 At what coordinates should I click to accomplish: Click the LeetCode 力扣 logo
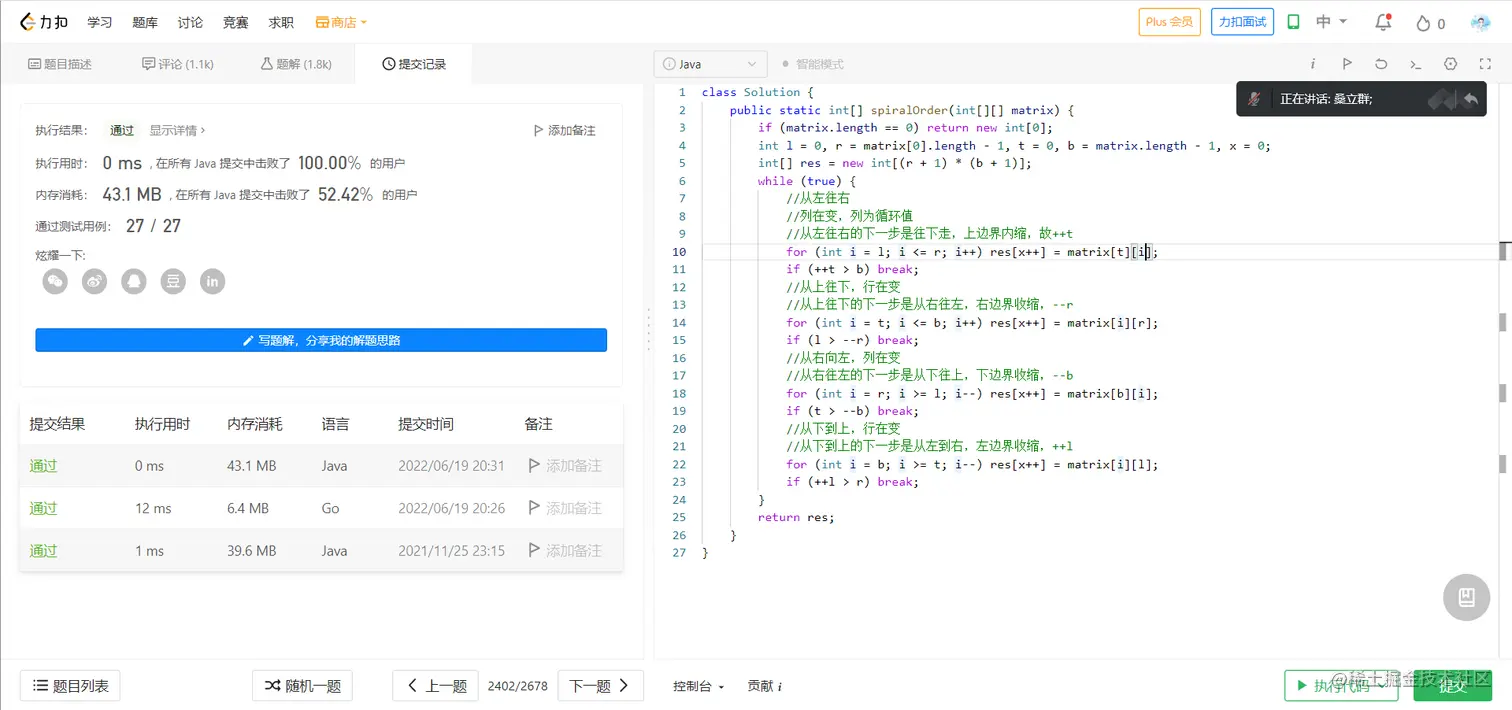point(42,22)
